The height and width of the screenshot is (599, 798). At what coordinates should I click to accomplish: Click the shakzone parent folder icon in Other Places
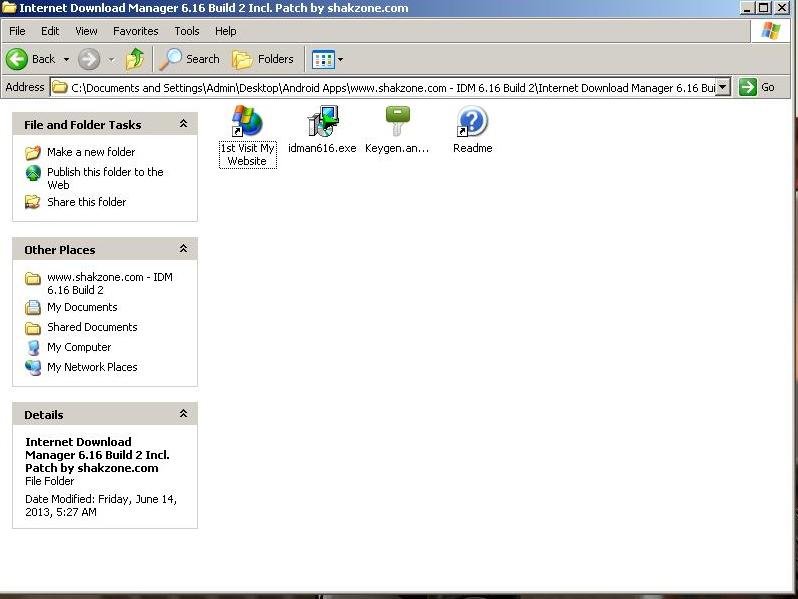33,278
